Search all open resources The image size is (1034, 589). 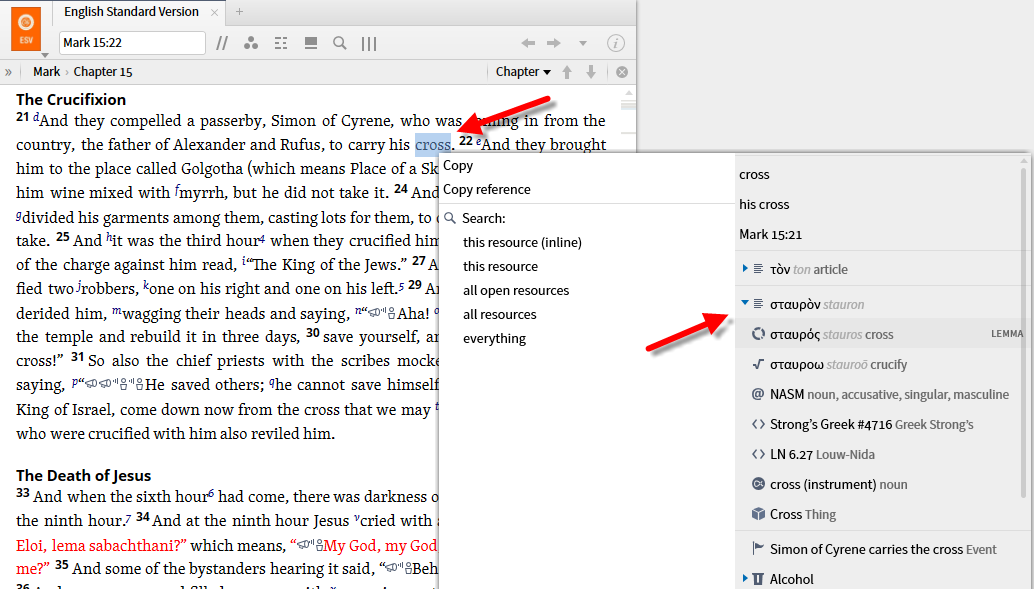[516, 290]
